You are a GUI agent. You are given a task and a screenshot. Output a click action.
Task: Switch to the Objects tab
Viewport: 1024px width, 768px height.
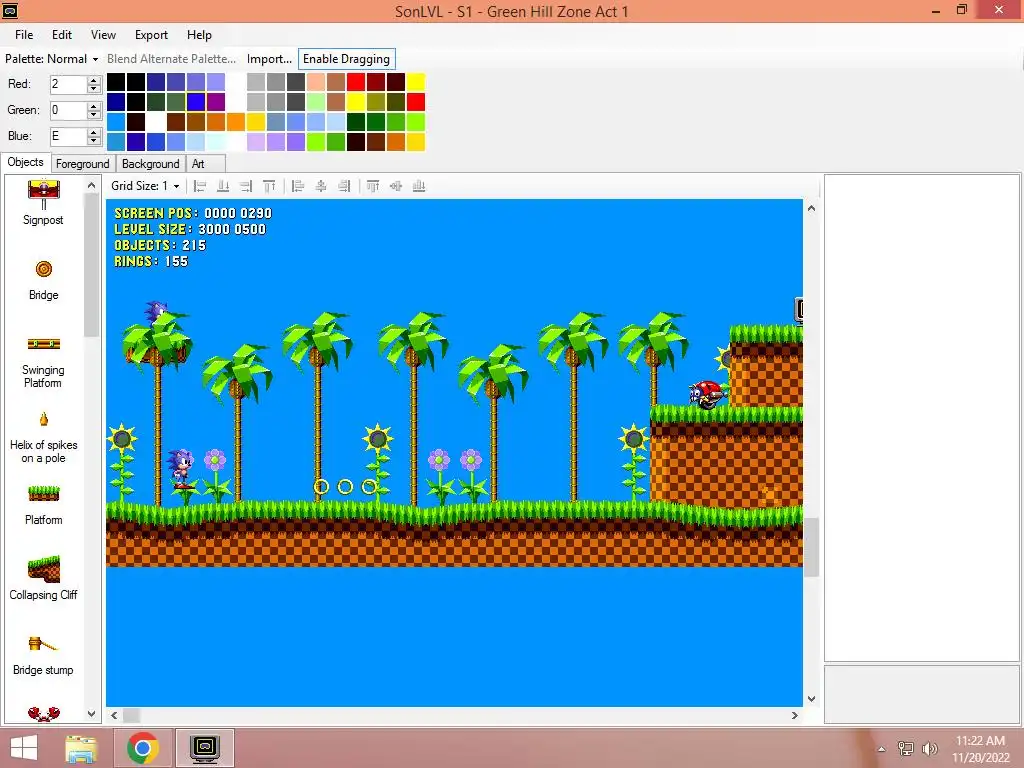pos(25,162)
